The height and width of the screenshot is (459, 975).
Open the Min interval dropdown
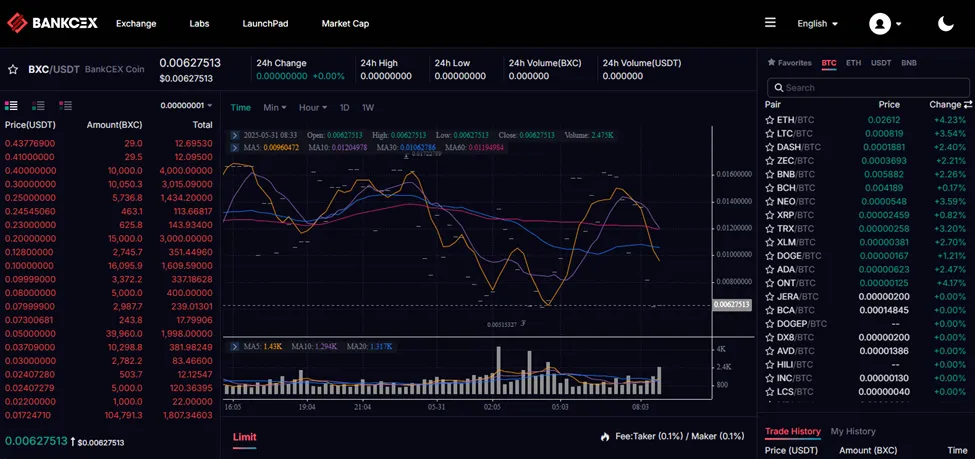point(274,108)
